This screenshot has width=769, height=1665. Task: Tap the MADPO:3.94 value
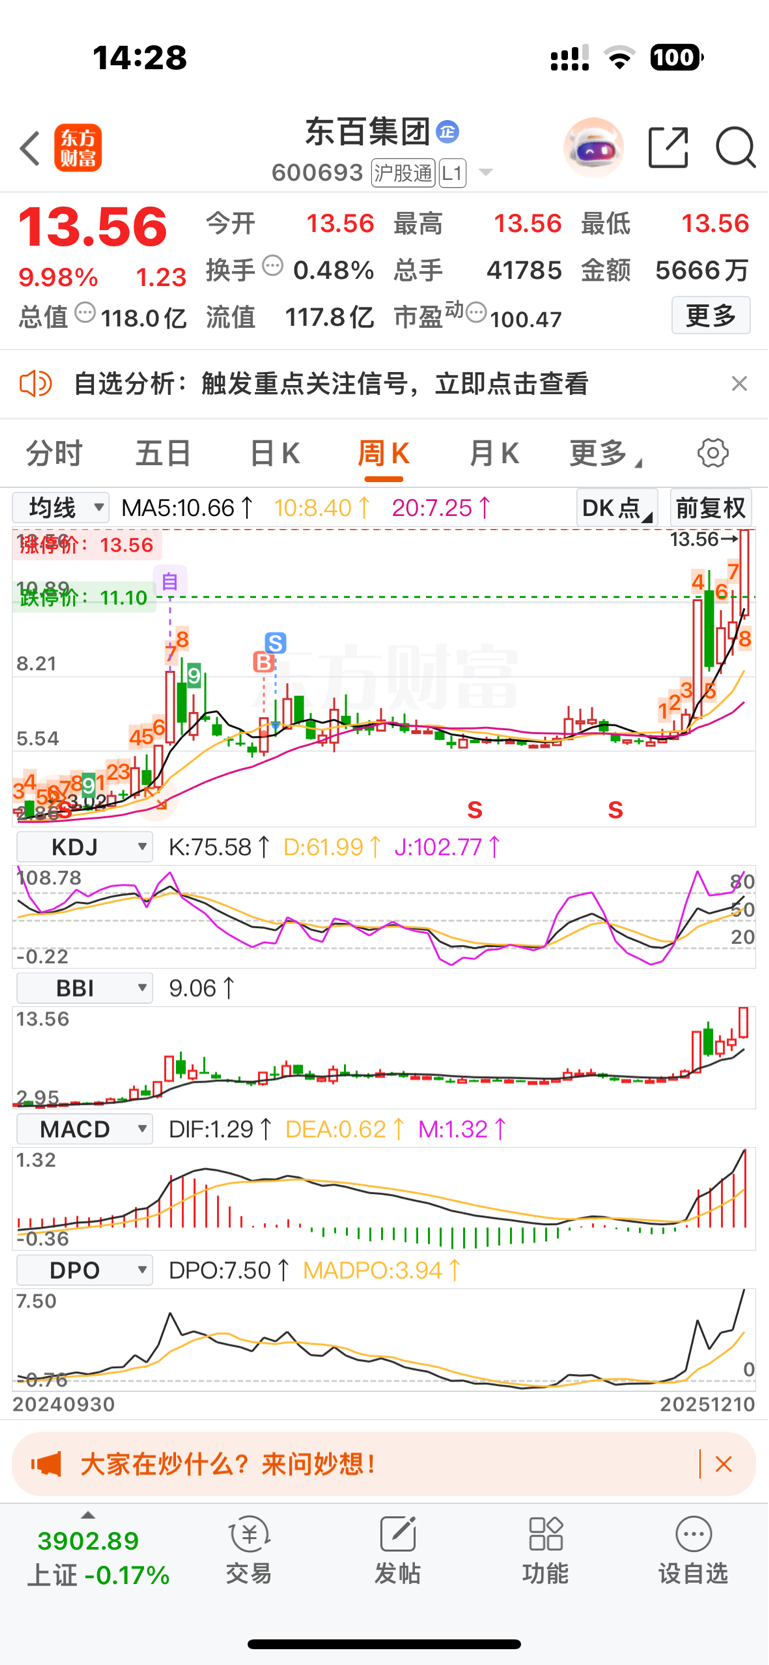click(x=382, y=1271)
